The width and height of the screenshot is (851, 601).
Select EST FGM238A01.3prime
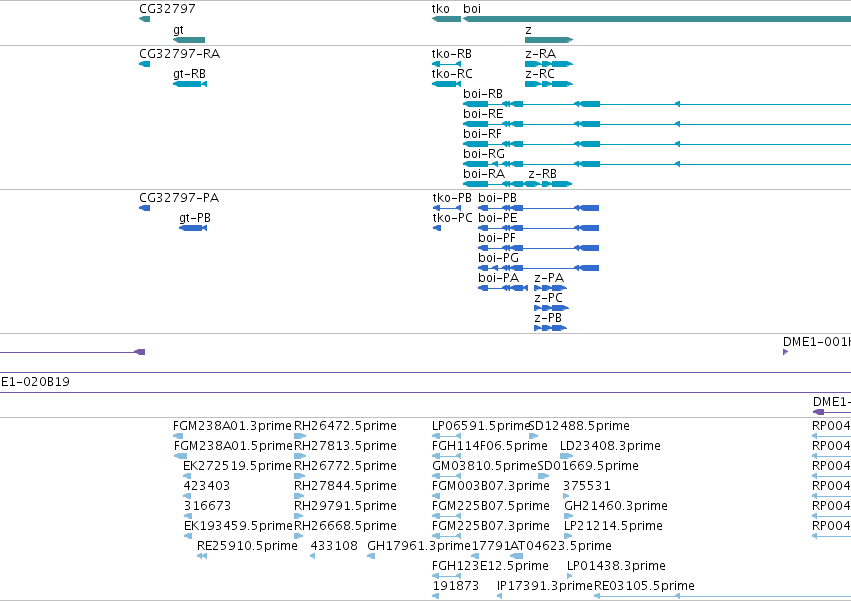pyautogui.click(x=232, y=426)
